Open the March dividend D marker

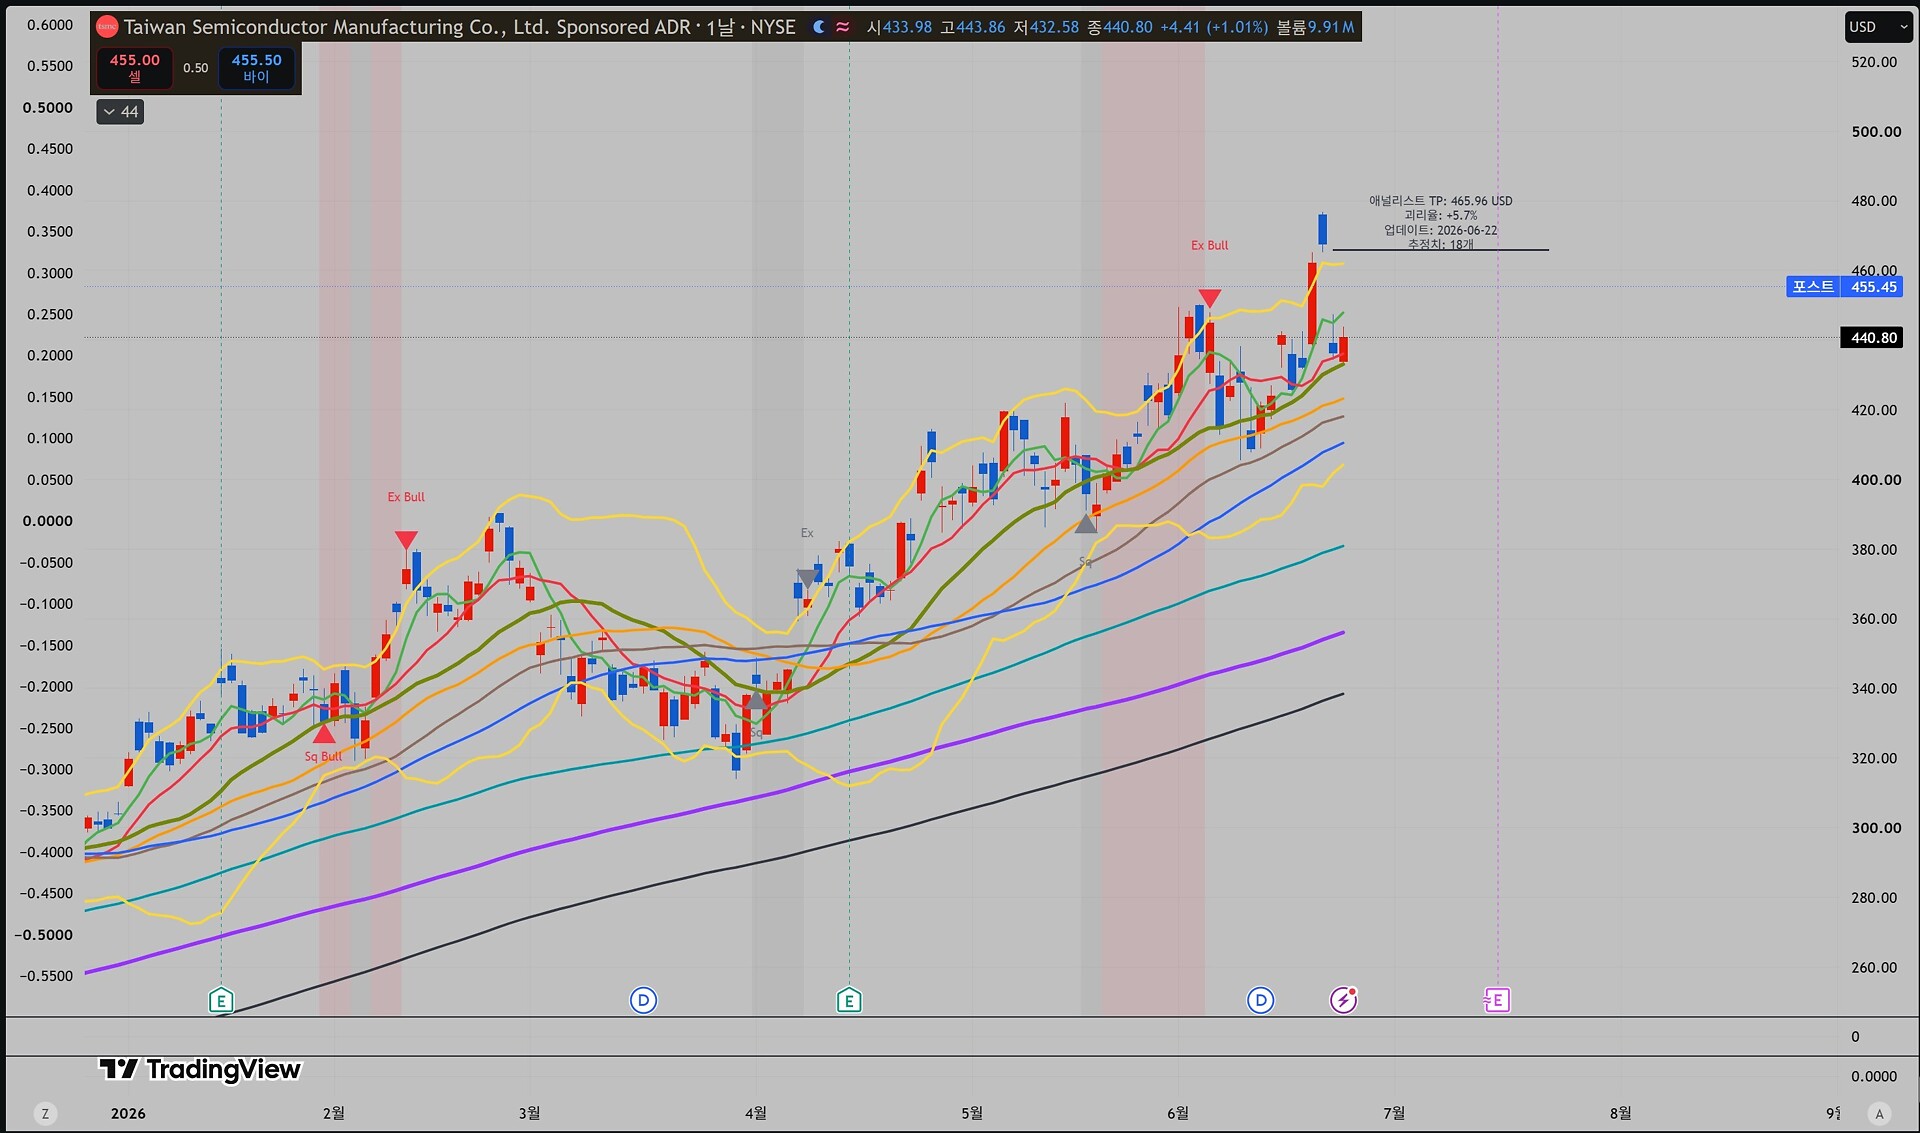tap(643, 1000)
